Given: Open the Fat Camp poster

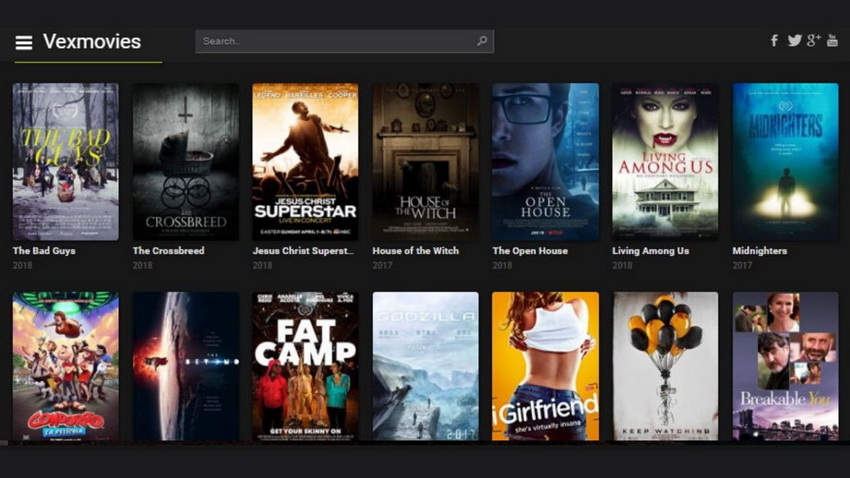Looking at the screenshot, I should [x=305, y=366].
